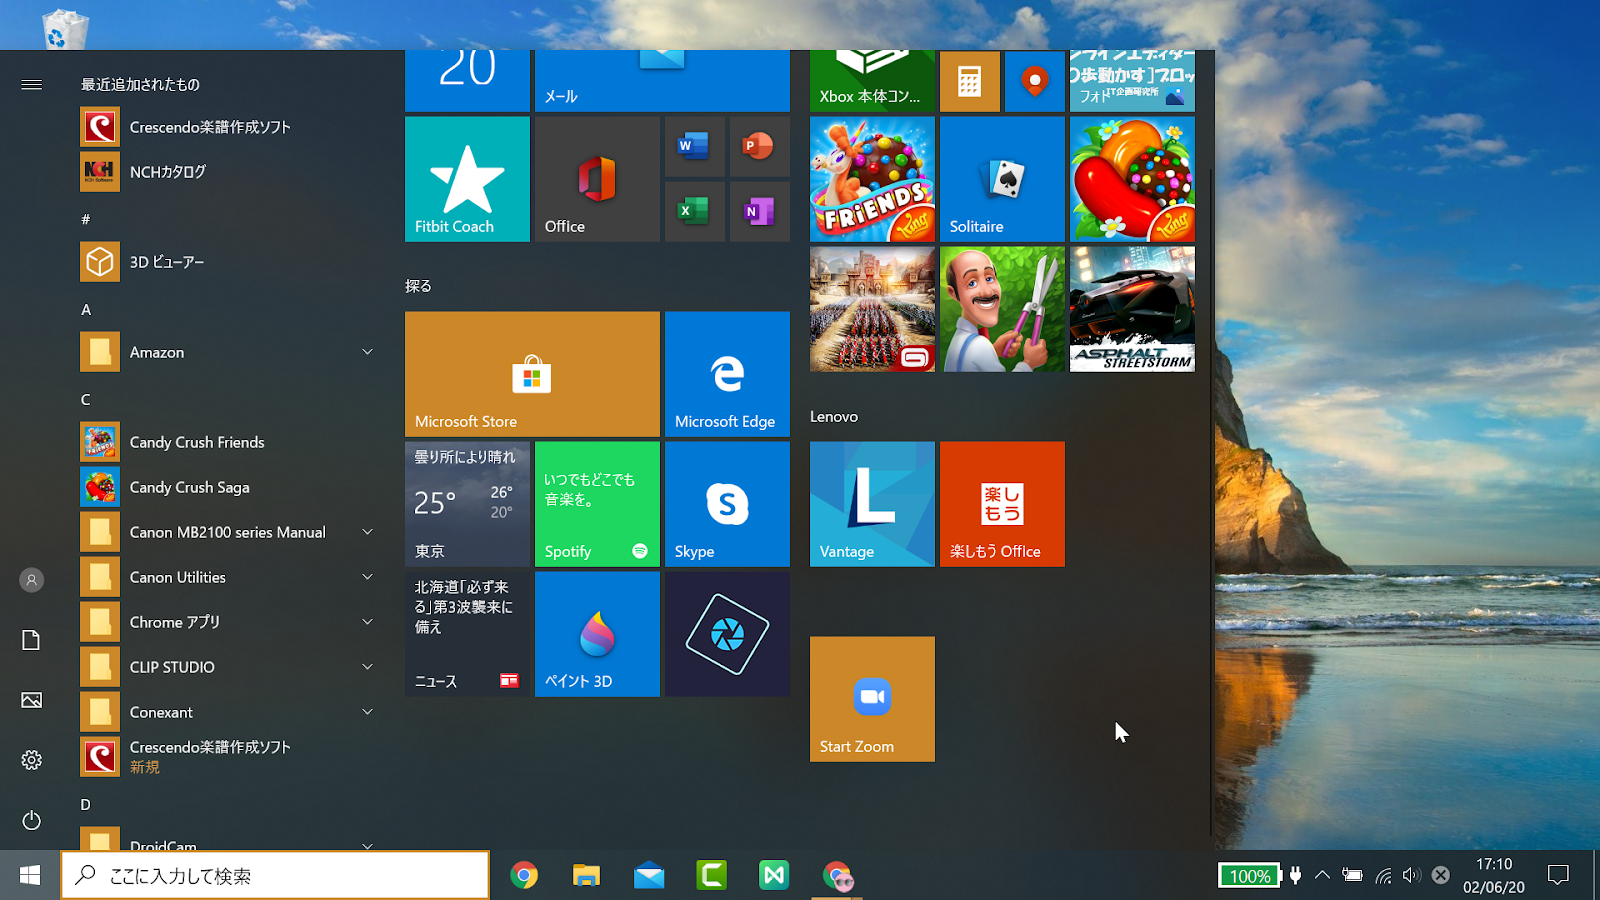The height and width of the screenshot is (900, 1600).
Task: Open the Calculator small tile
Action: coord(969,81)
